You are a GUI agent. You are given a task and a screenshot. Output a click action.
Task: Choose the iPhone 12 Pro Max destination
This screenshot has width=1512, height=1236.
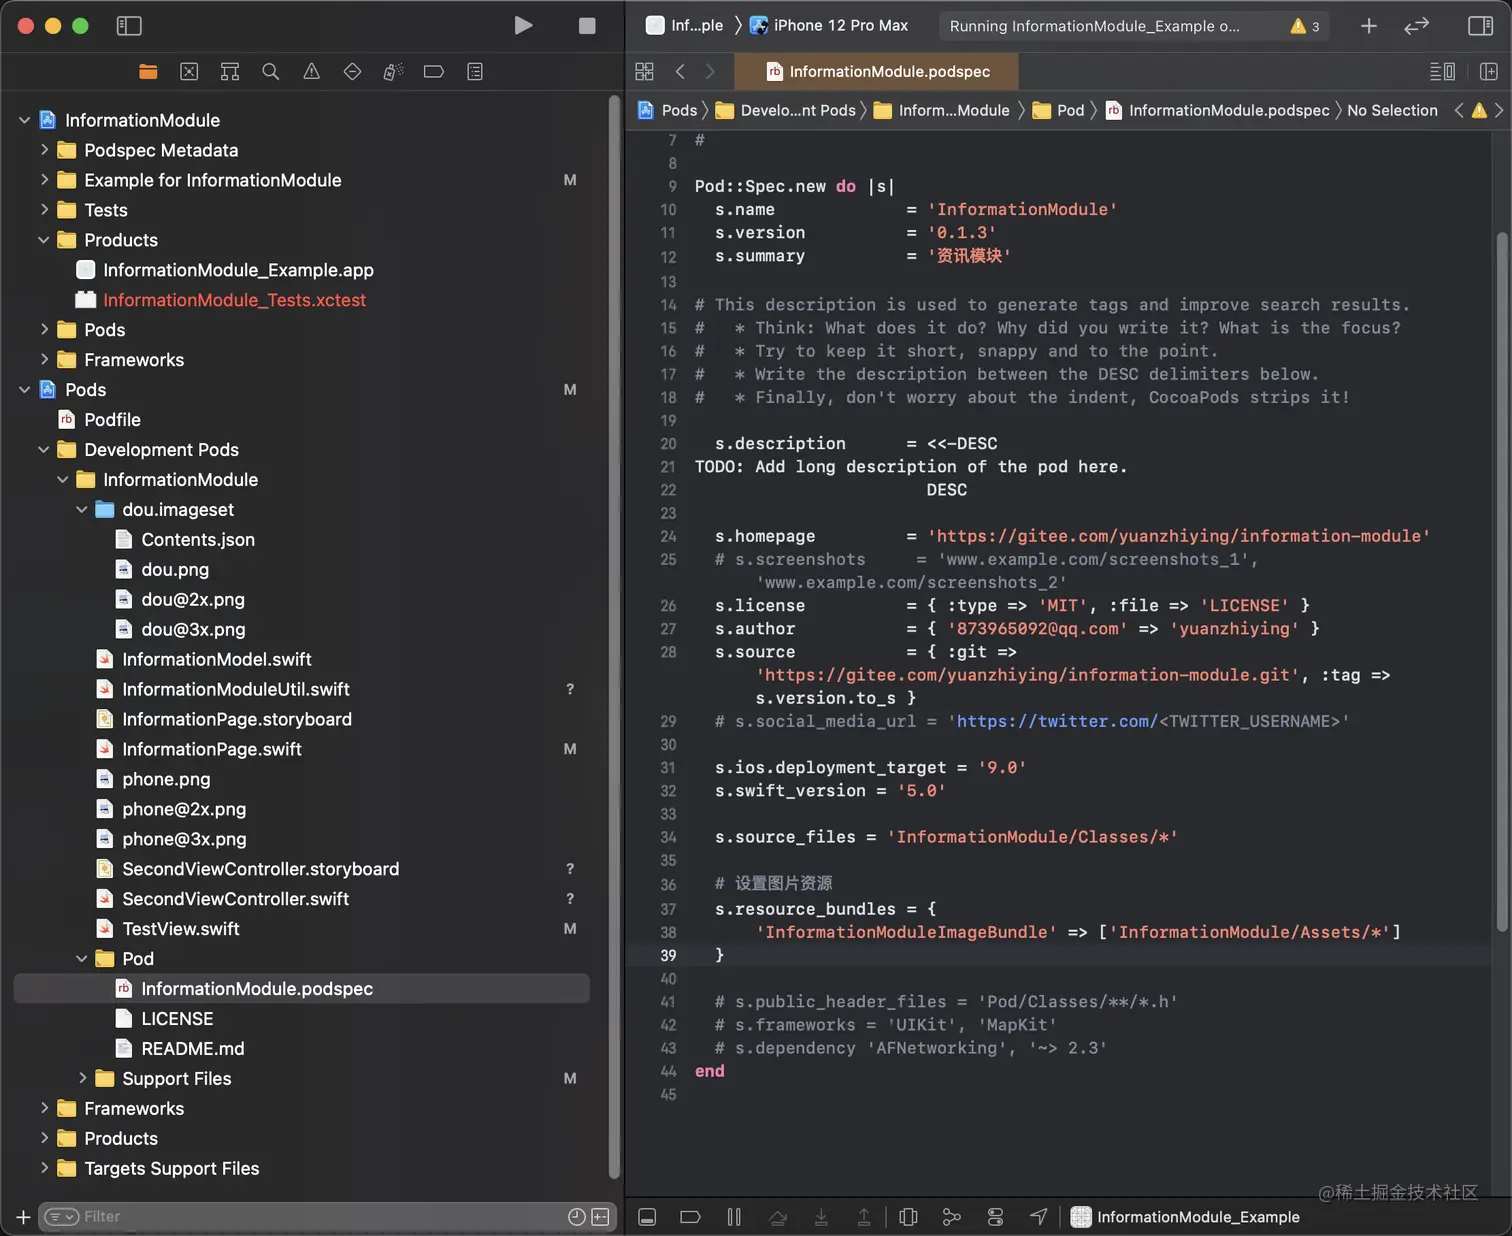point(829,26)
